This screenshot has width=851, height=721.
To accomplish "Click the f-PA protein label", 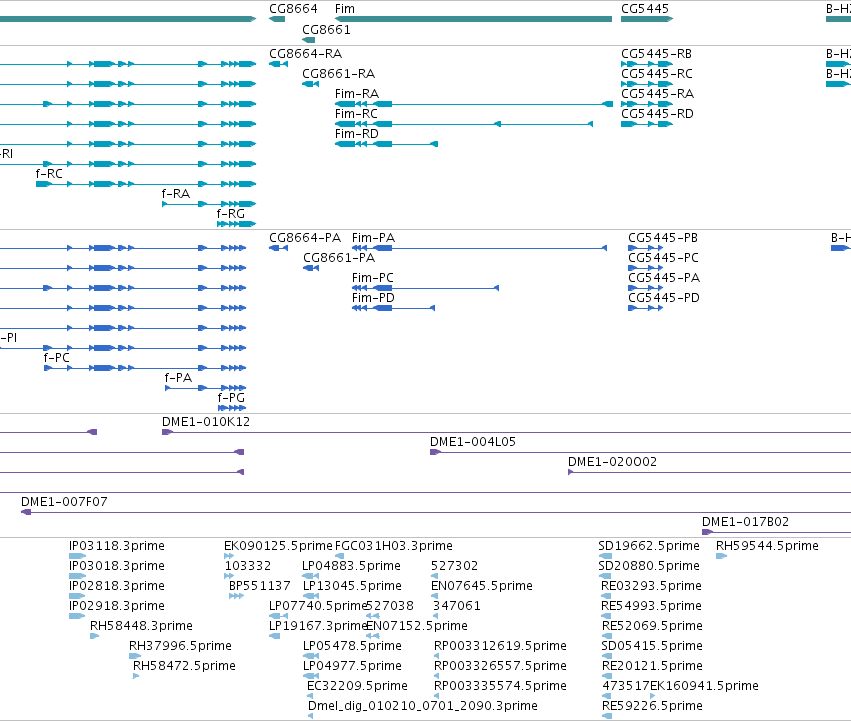I will (179, 378).
